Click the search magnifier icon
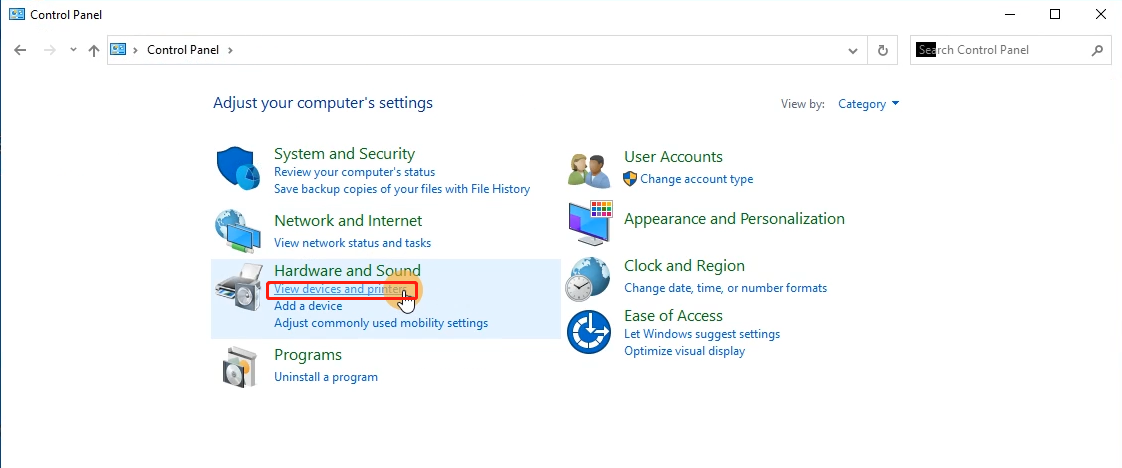The height and width of the screenshot is (468, 1122). click(1097, 50)
